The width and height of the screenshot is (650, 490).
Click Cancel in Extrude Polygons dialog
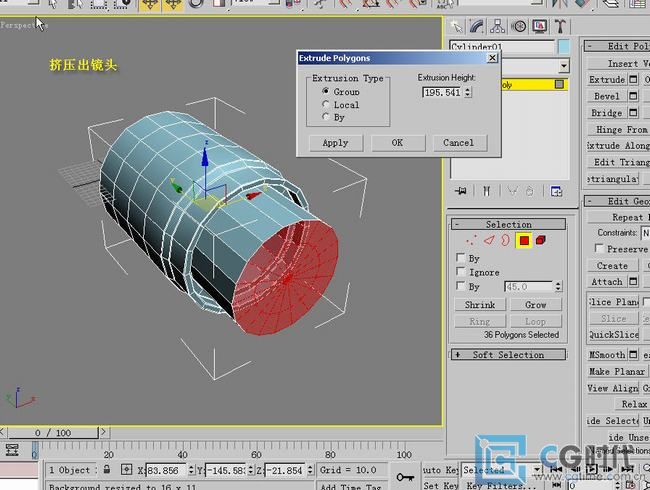point(459,143)
